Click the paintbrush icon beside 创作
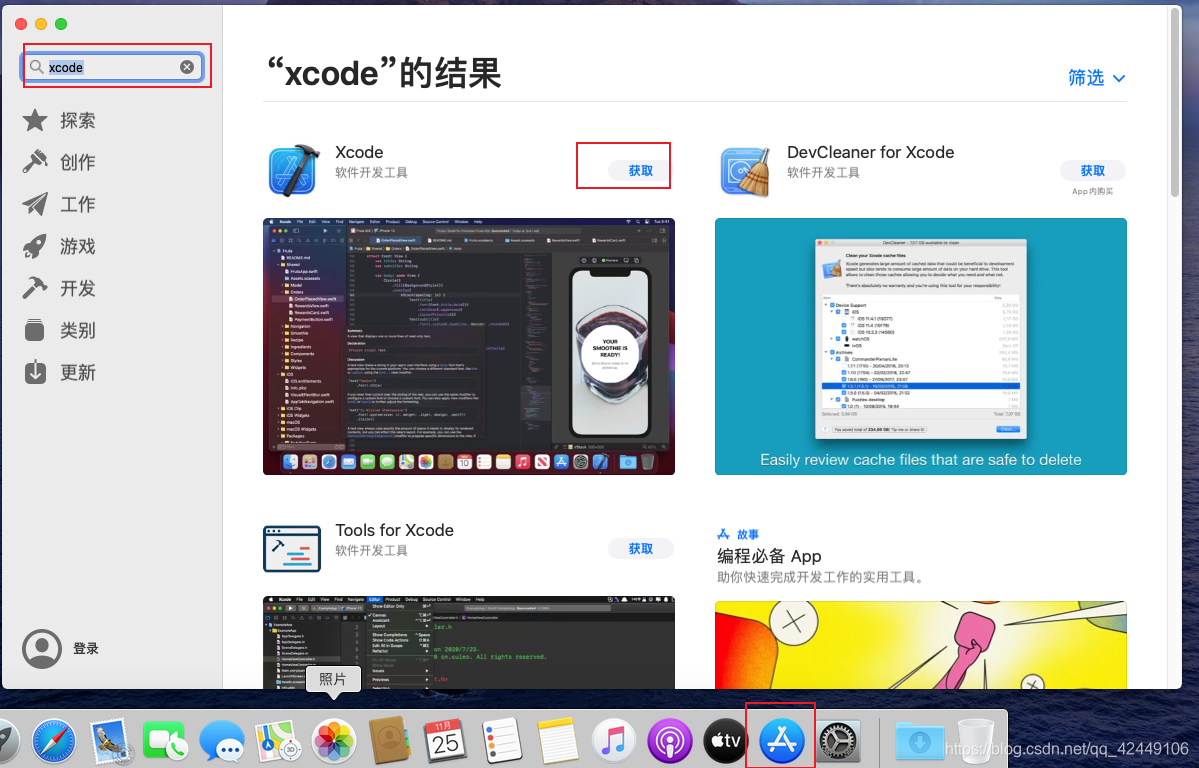Screen dimensions: 1199x768 coord(34,161)
